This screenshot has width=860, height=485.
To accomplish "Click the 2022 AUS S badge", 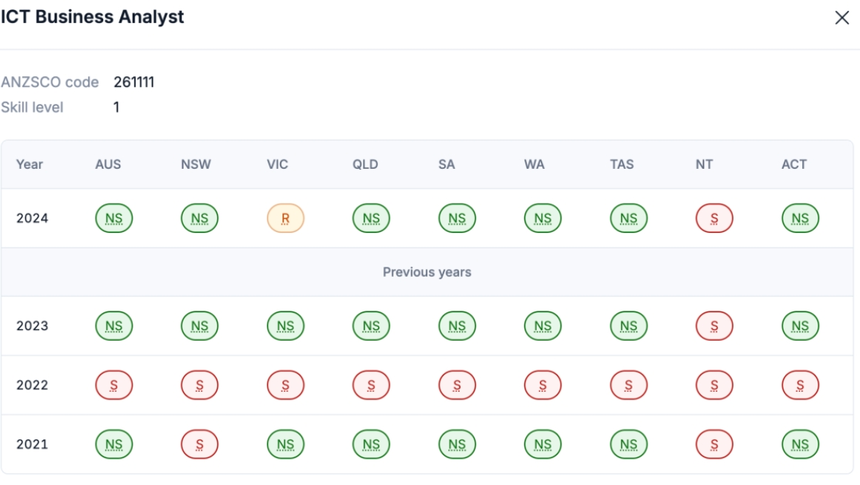I will 114,385.
